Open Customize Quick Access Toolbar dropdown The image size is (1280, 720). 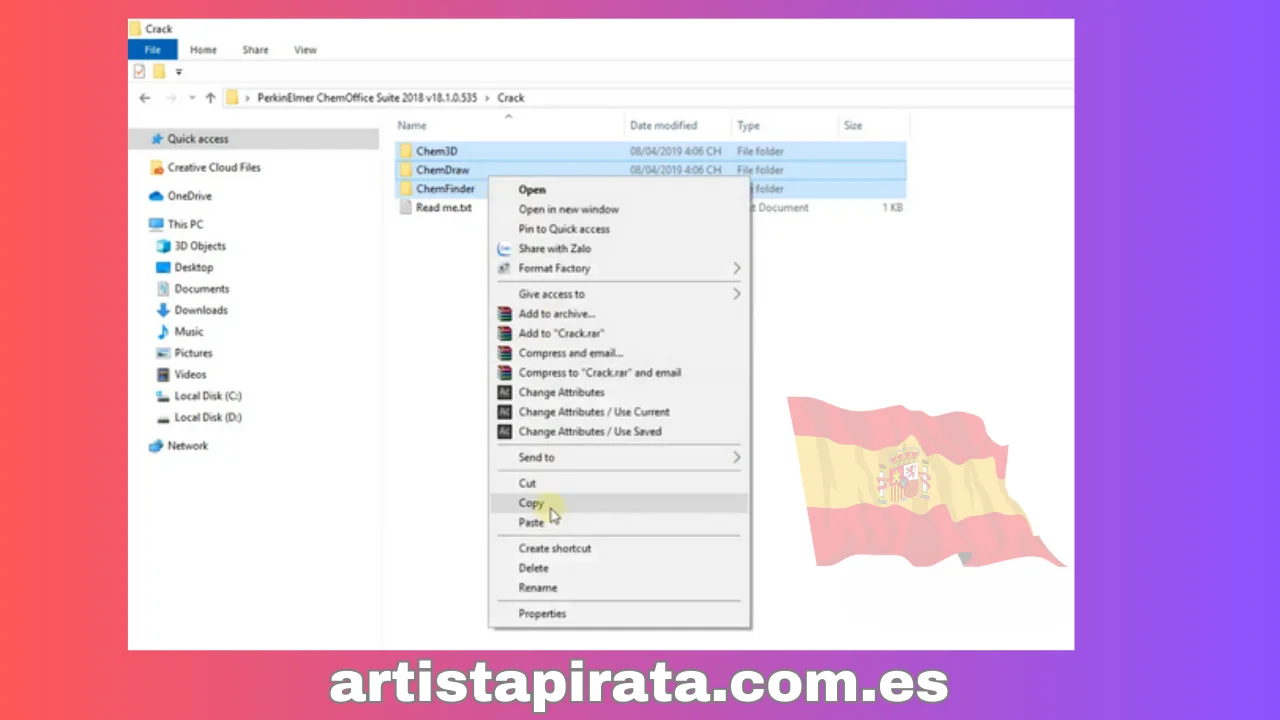(x=179, y=72)
